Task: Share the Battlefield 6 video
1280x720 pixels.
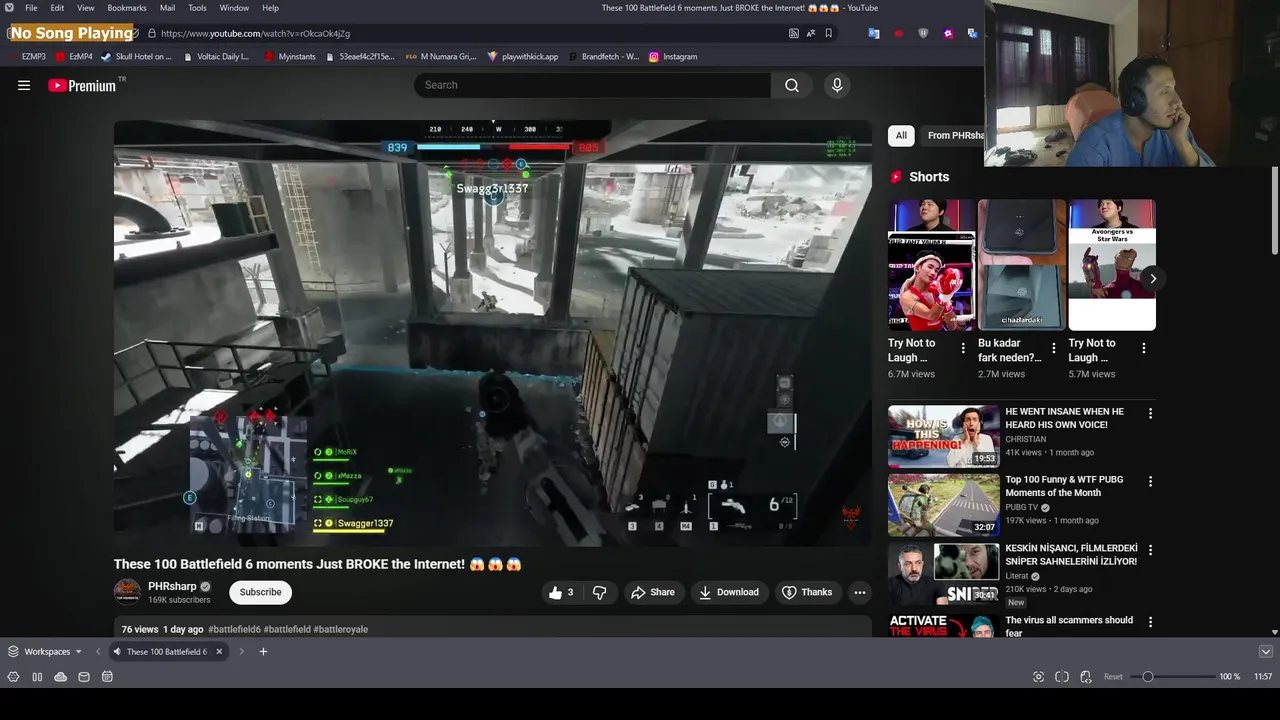Action: tap(652, 592)
